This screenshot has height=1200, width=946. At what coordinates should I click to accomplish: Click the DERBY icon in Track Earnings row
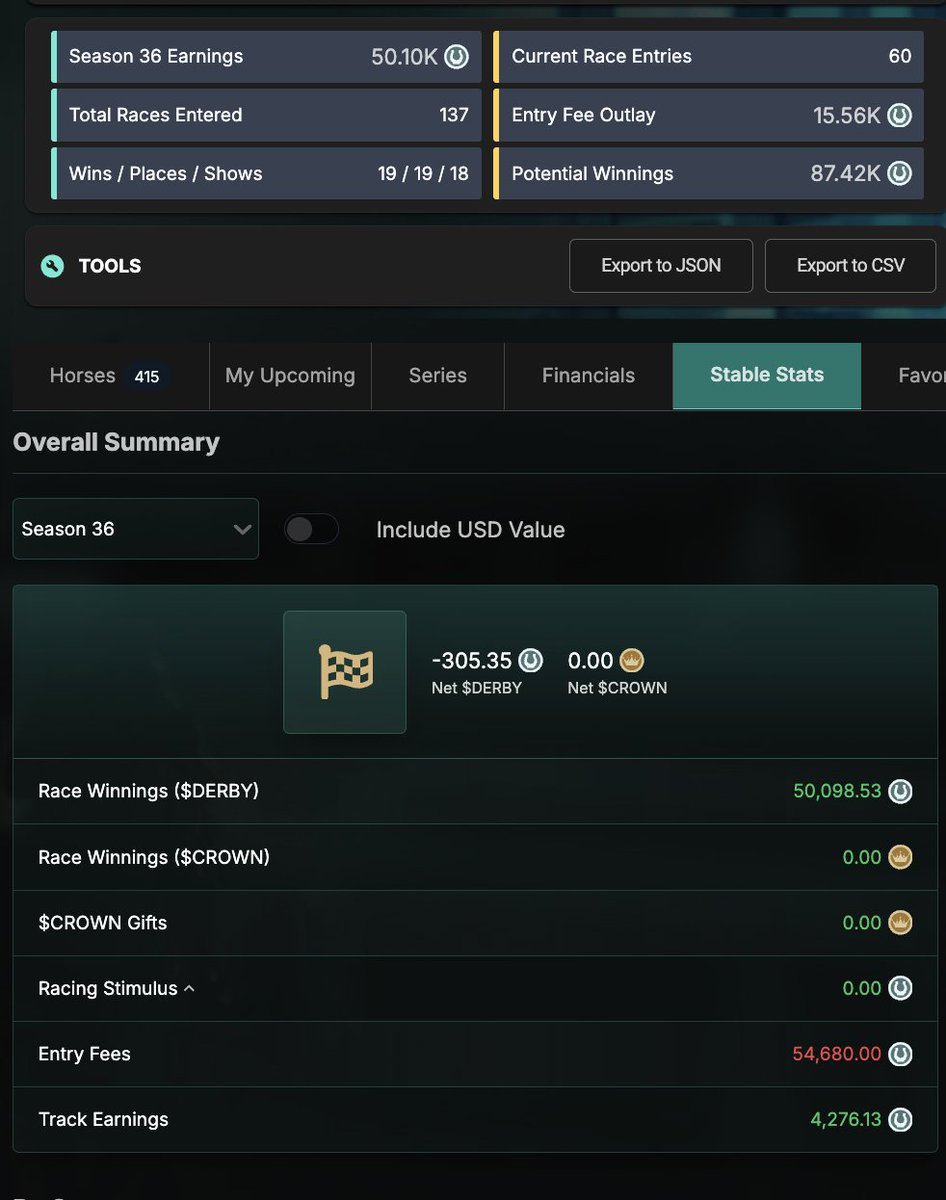(x=900, y=1120)
